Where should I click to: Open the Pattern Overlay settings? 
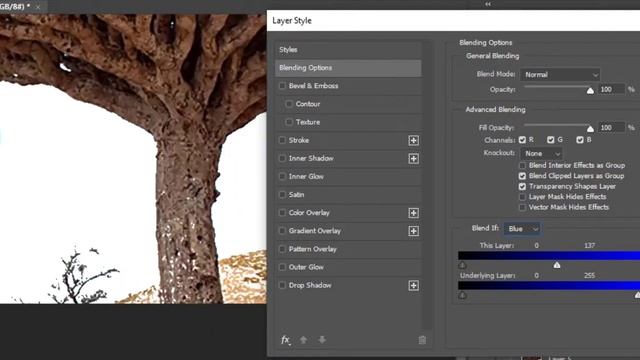click(313, 249)
